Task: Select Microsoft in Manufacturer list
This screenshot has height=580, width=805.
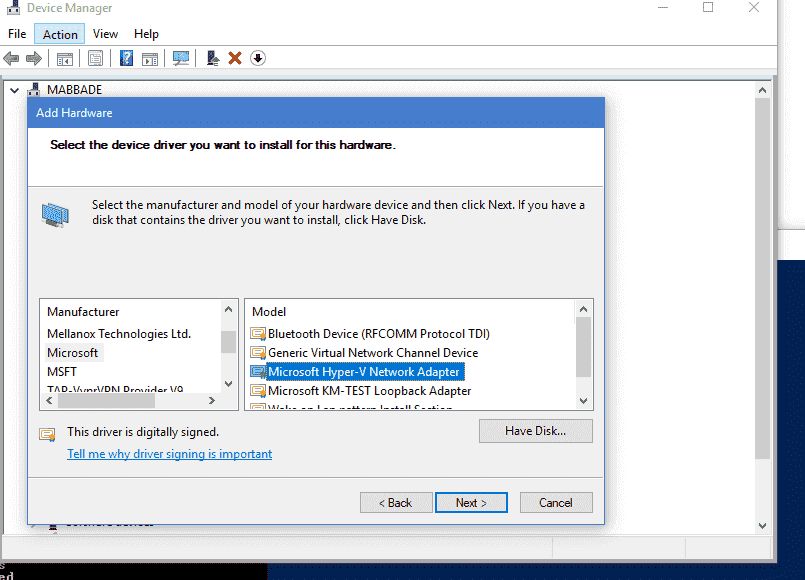Action: point(72,353)
